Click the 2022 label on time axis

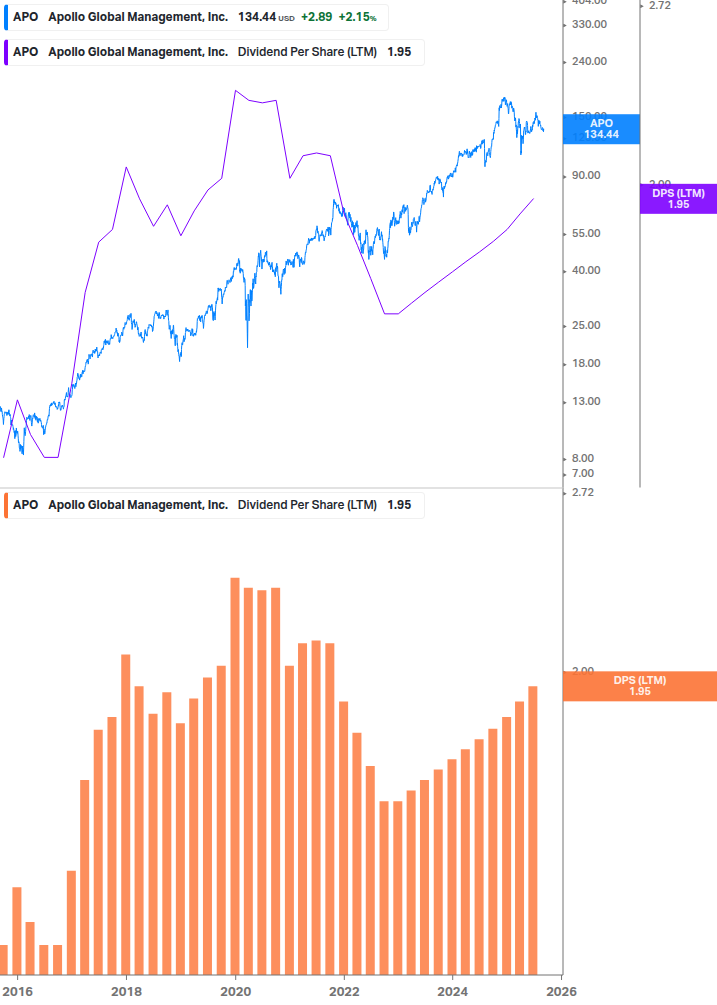[344, 992]
